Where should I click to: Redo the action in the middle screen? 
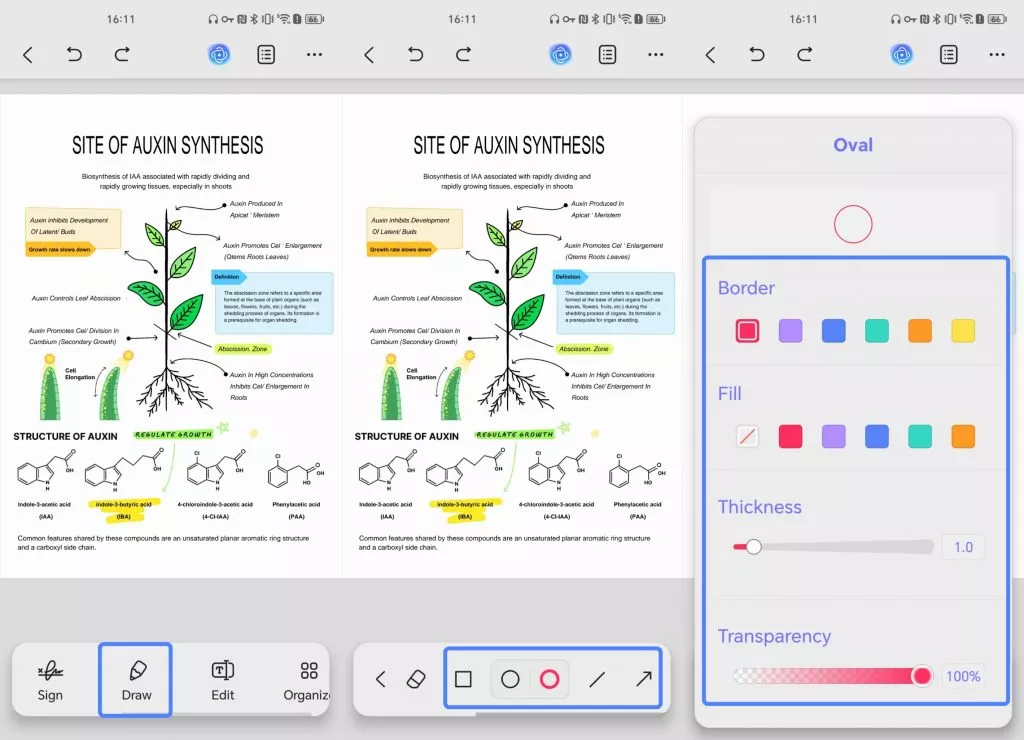point(464,54)
